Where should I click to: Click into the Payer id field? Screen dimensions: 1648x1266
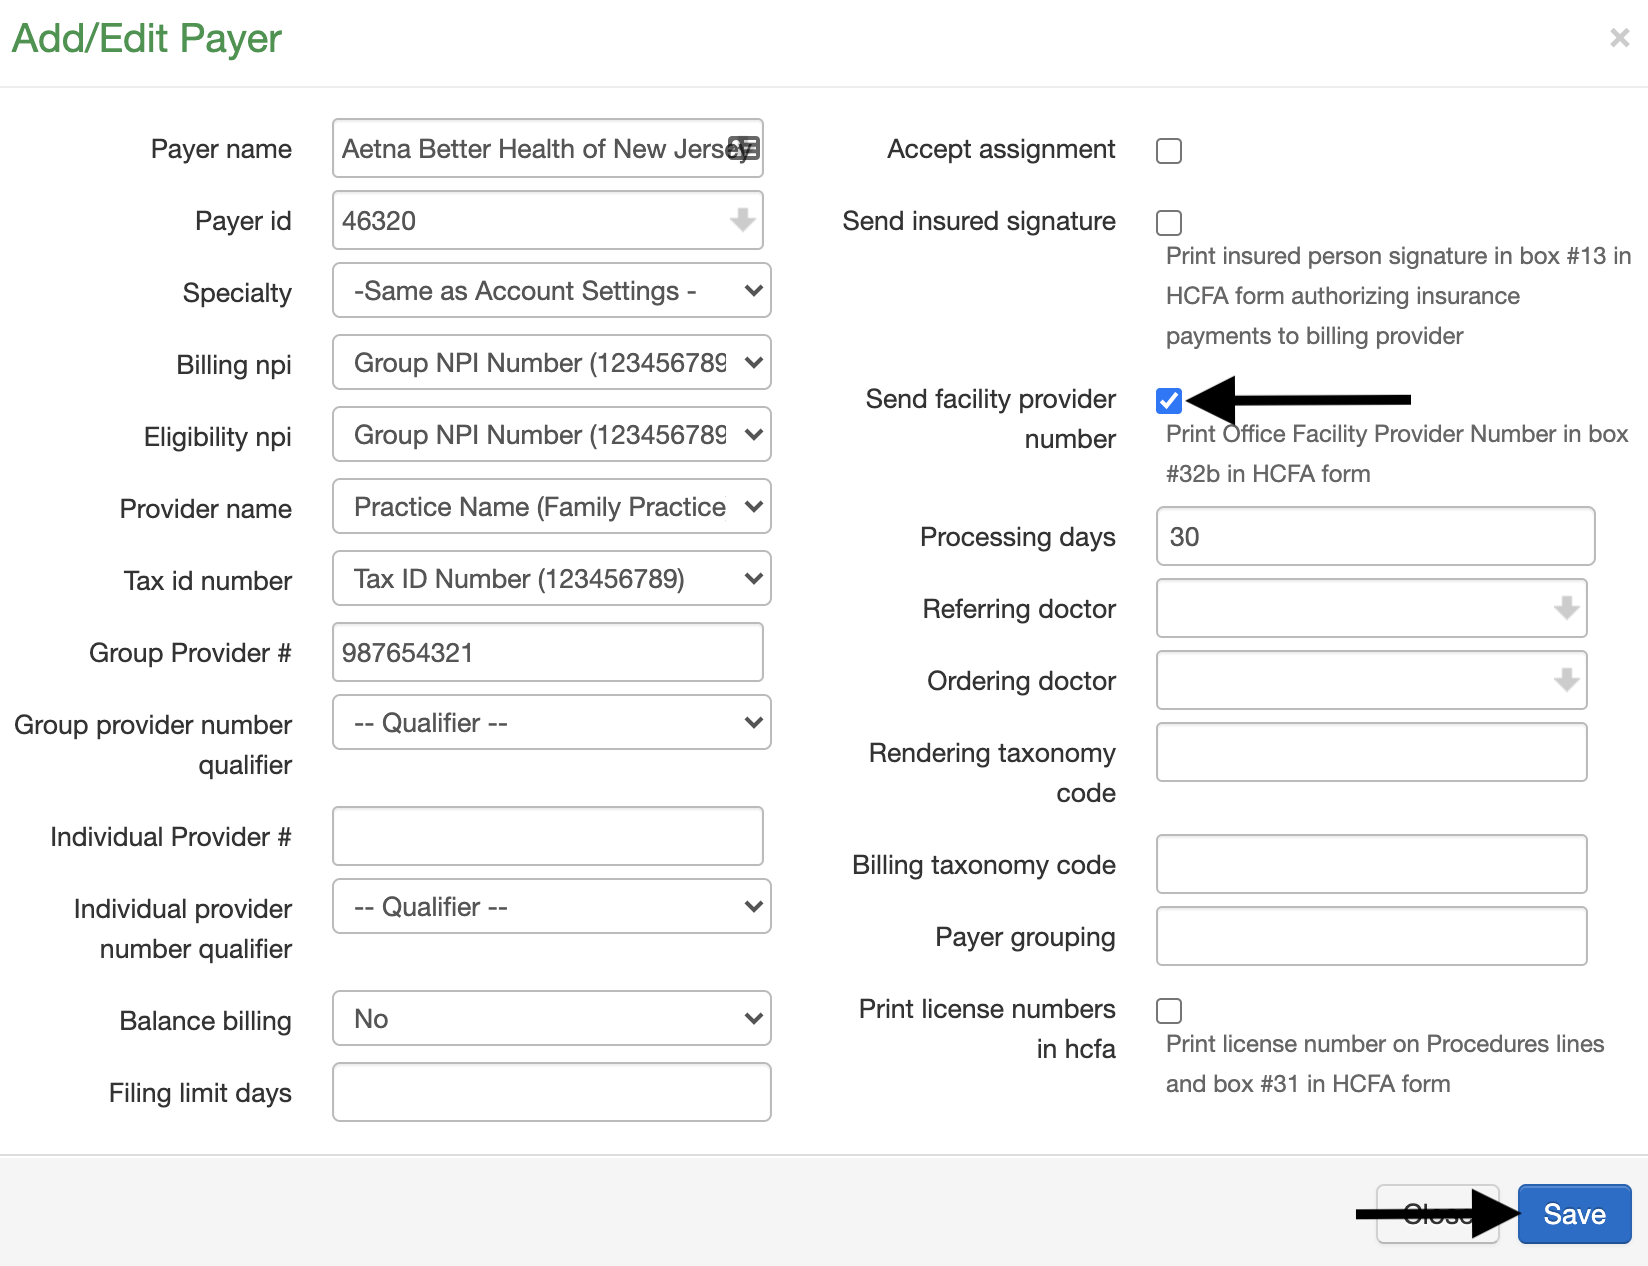tap(548, 220)
